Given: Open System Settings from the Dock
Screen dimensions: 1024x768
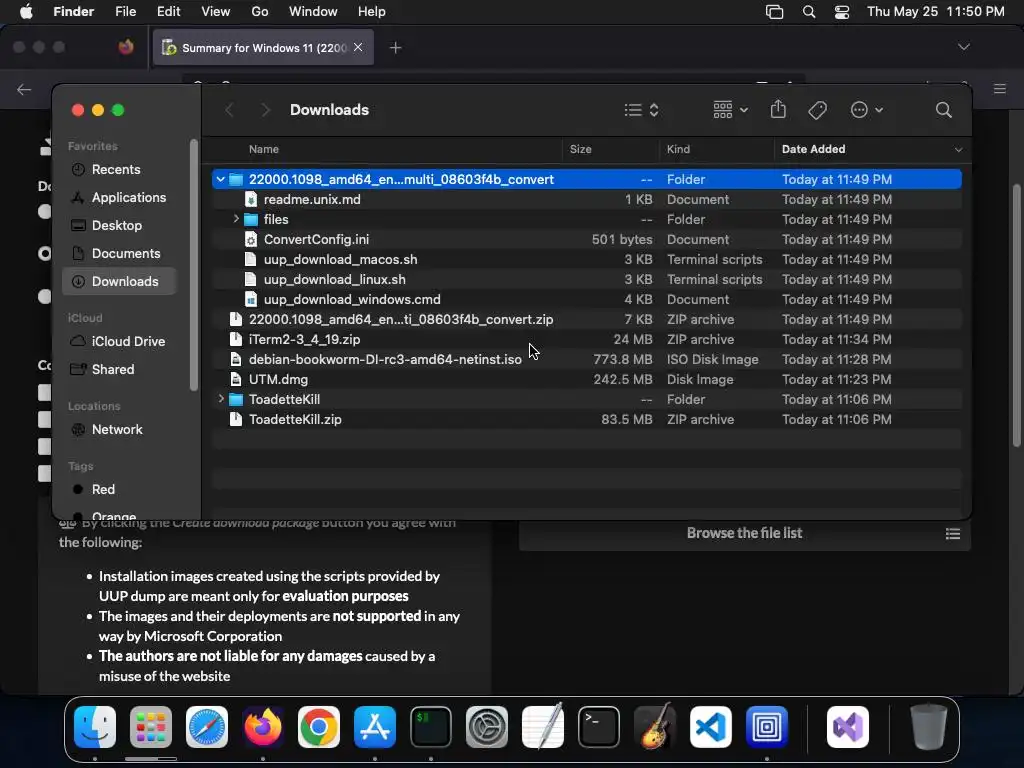Looking at the screenshot, I should coord(487,727).
